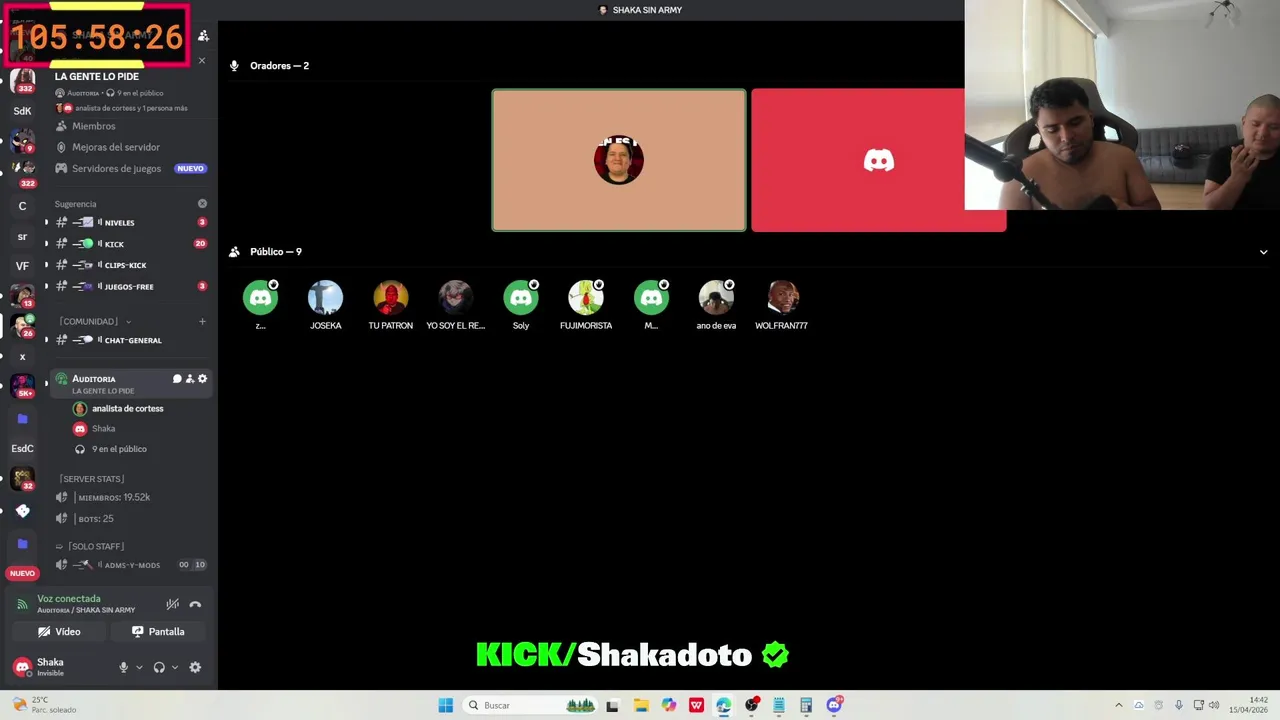Click TU PATRON audience avatar
This screenshot has width=1280, height=720.
click(390, 298)
